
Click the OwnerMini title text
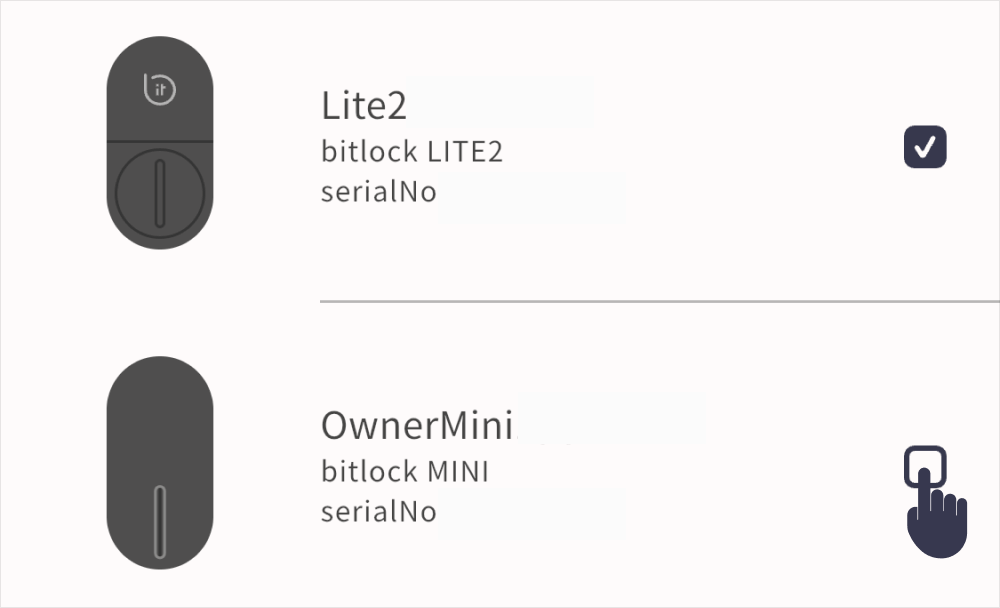[418, 425]
